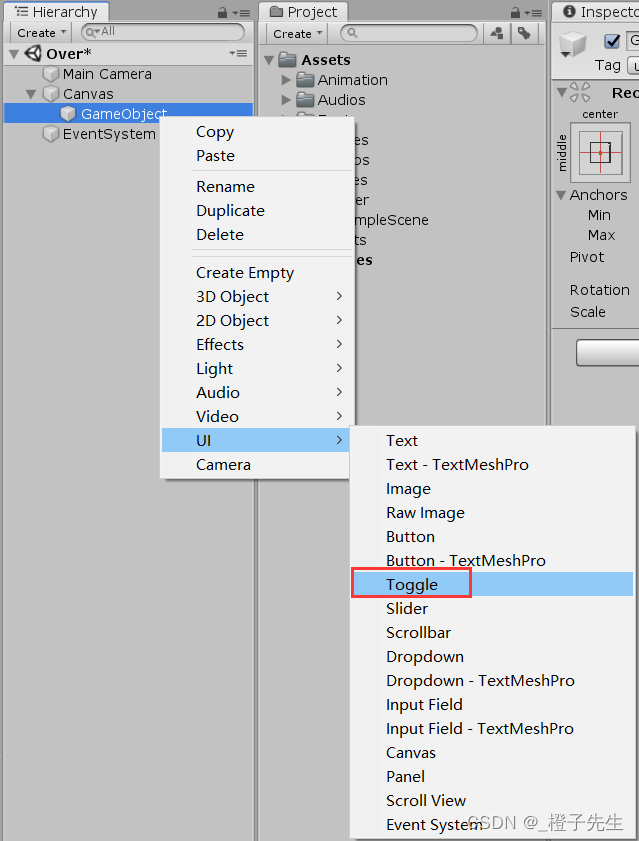Switch to the Project tab
639x841 pixels.
coord(304,12)
